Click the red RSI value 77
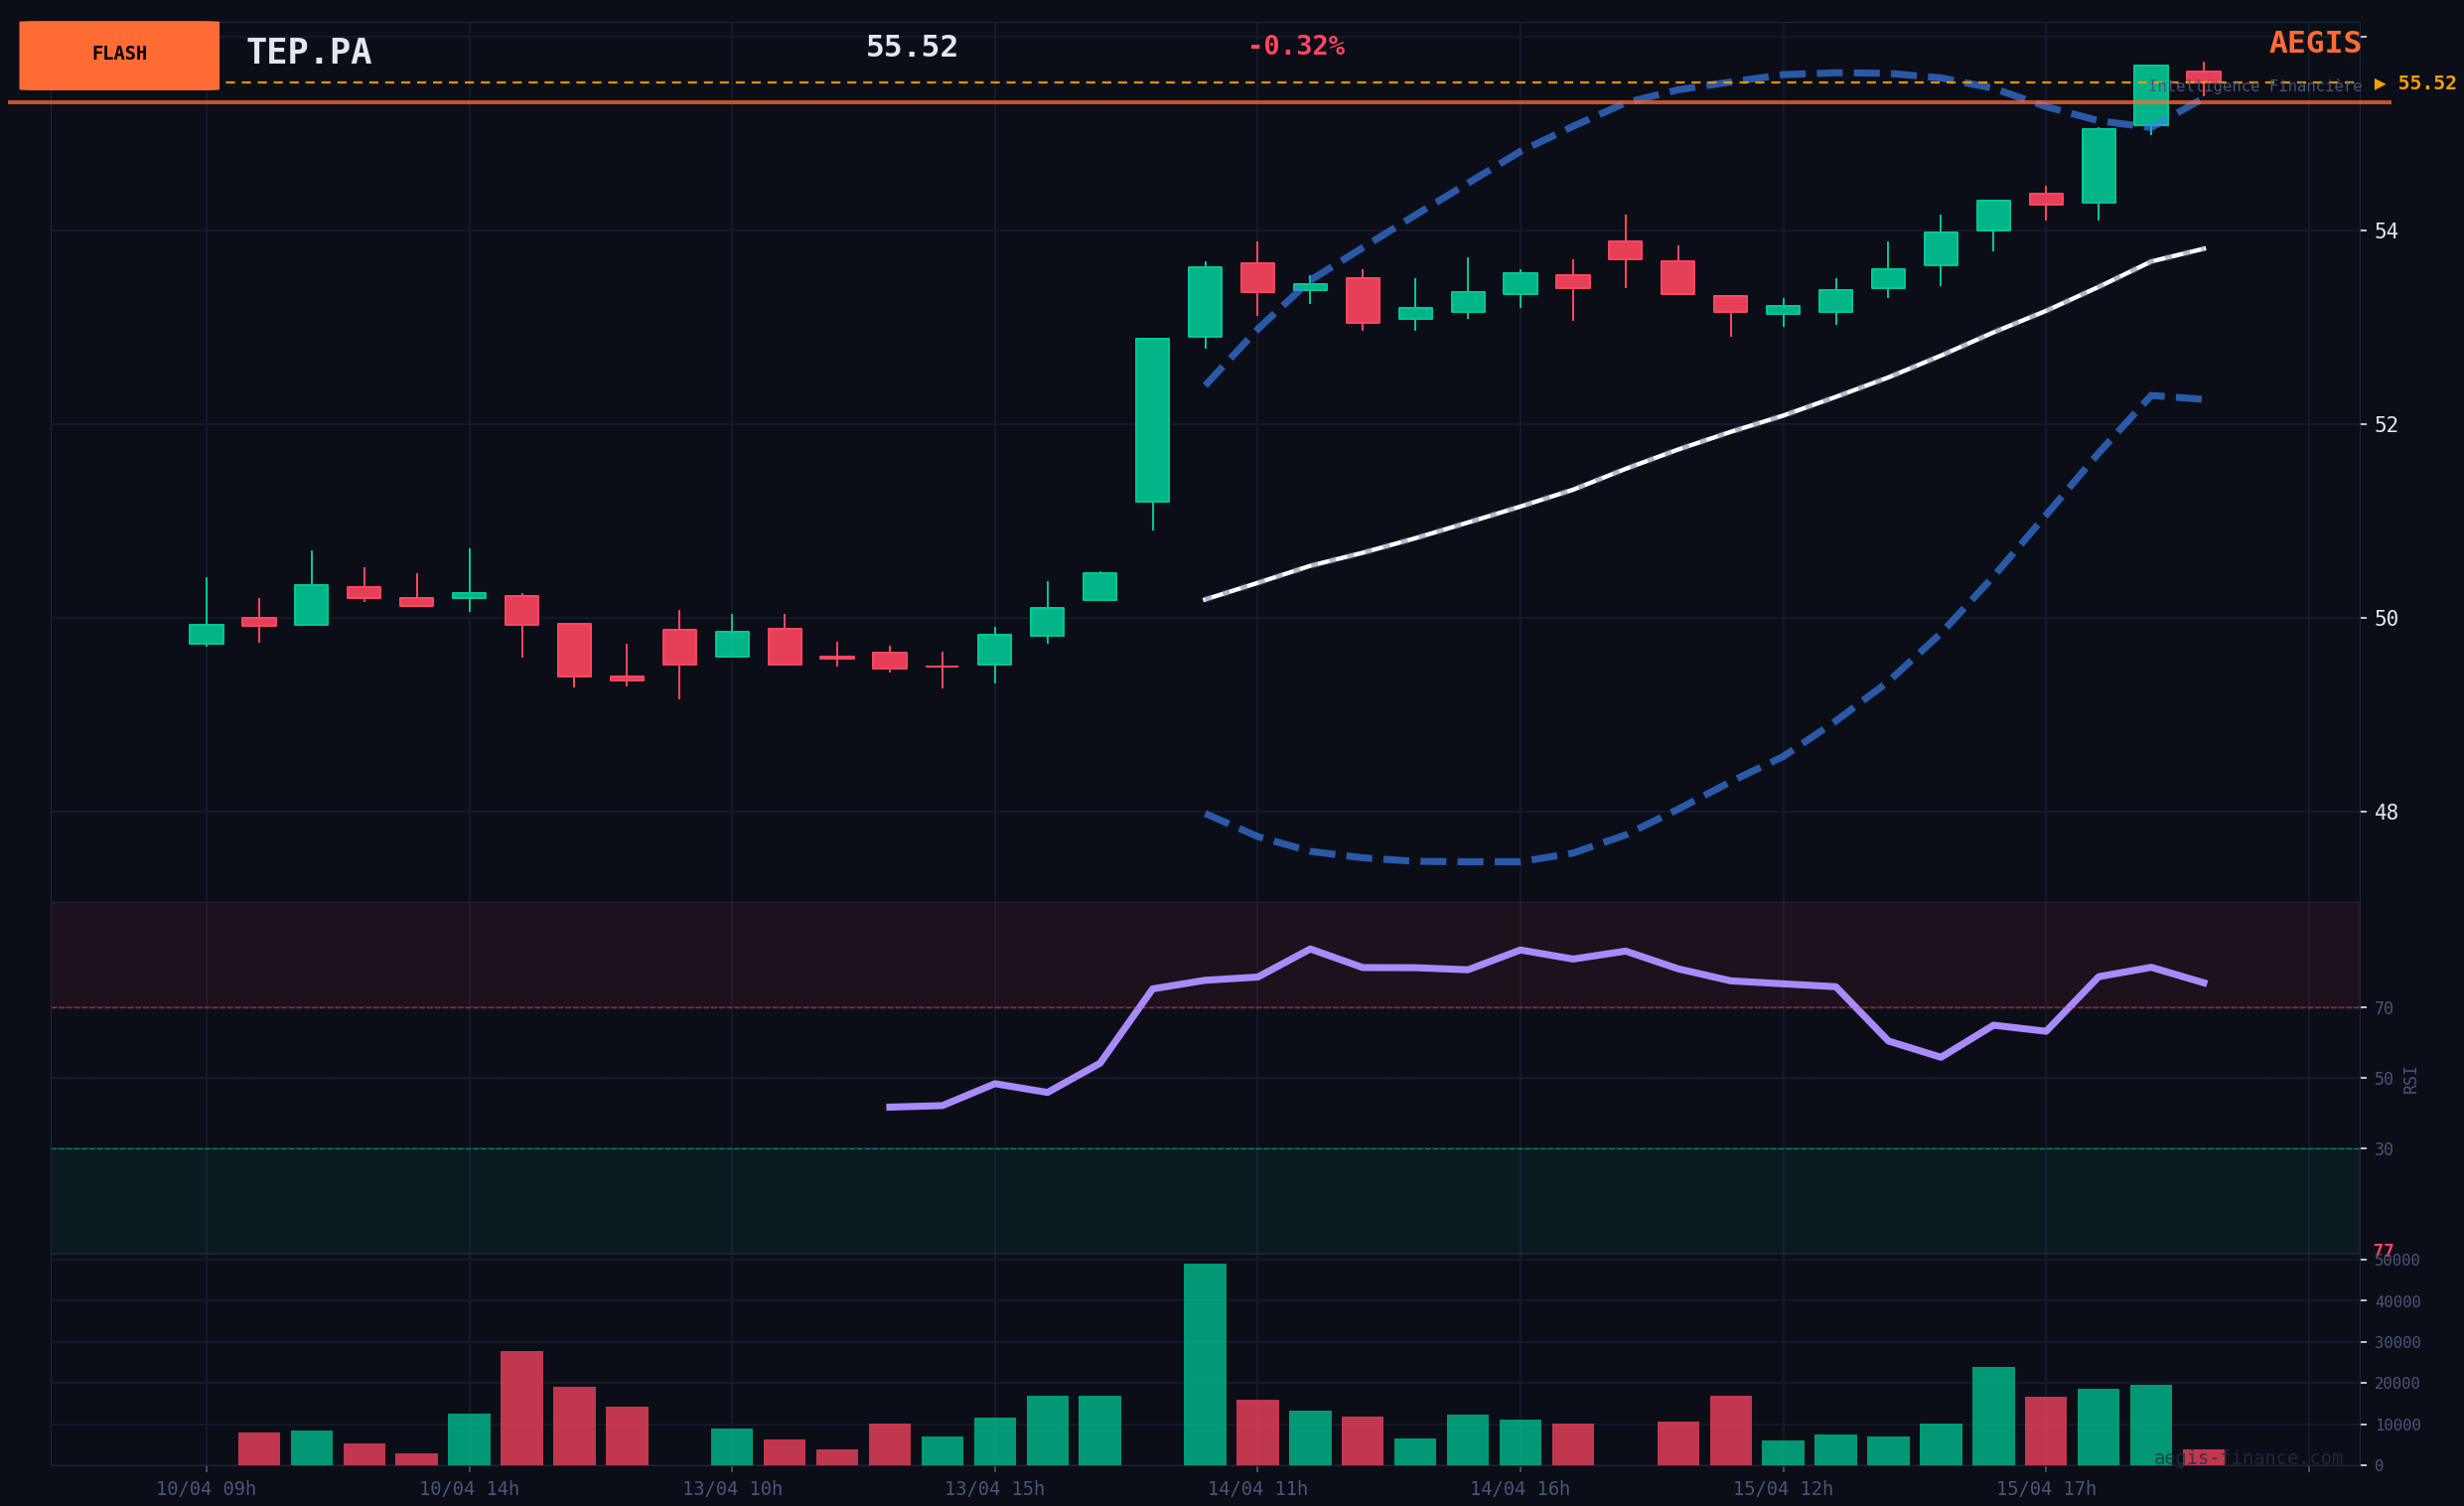 coord(2383,1250)
